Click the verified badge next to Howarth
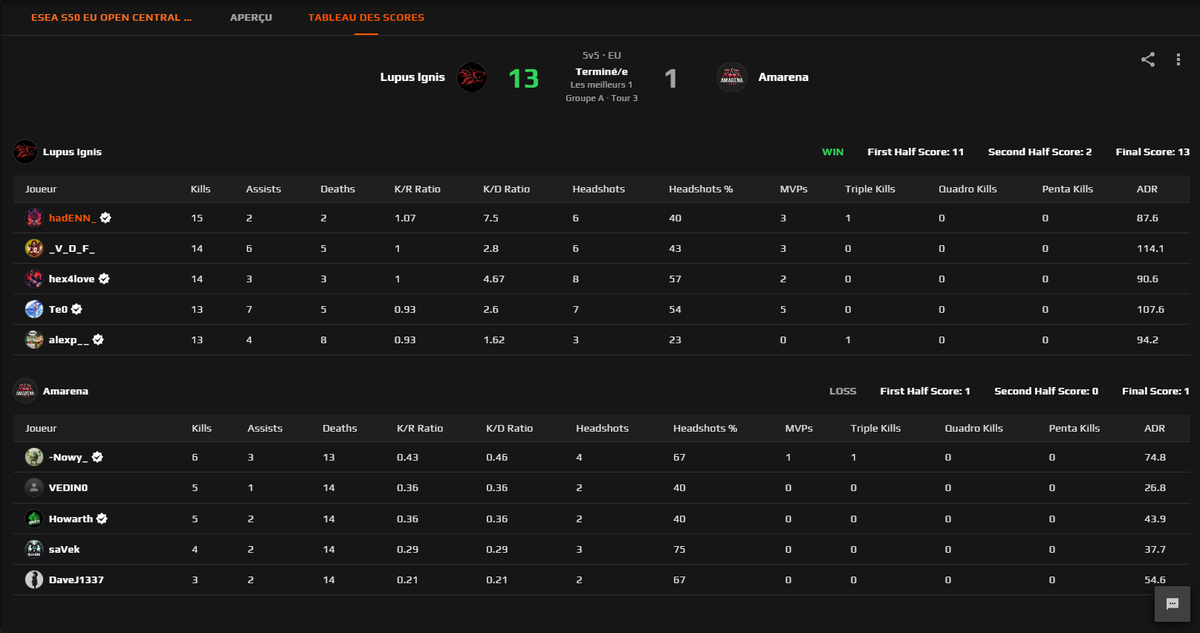The width and height of the screenshot is (1200, 633). (x=102, y=519)
